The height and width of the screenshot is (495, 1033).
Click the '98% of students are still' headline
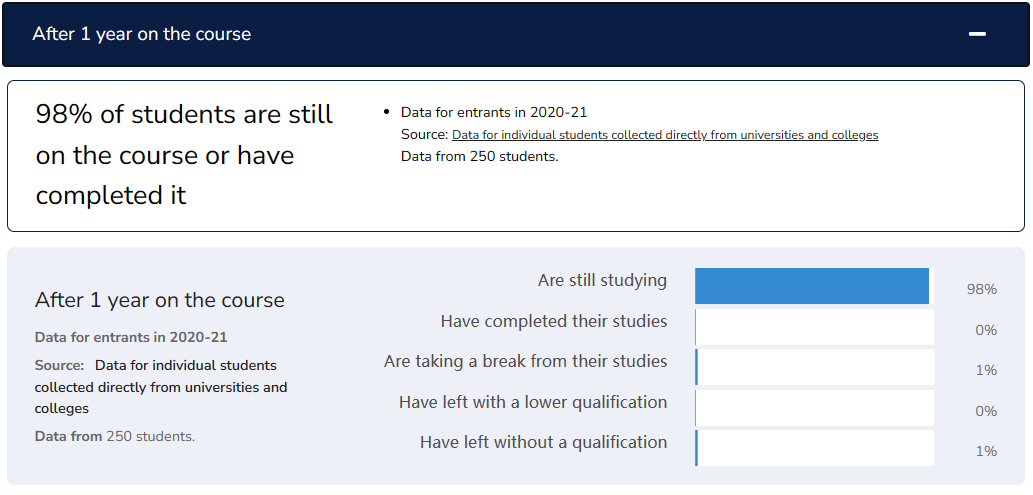tap(184, 115)
